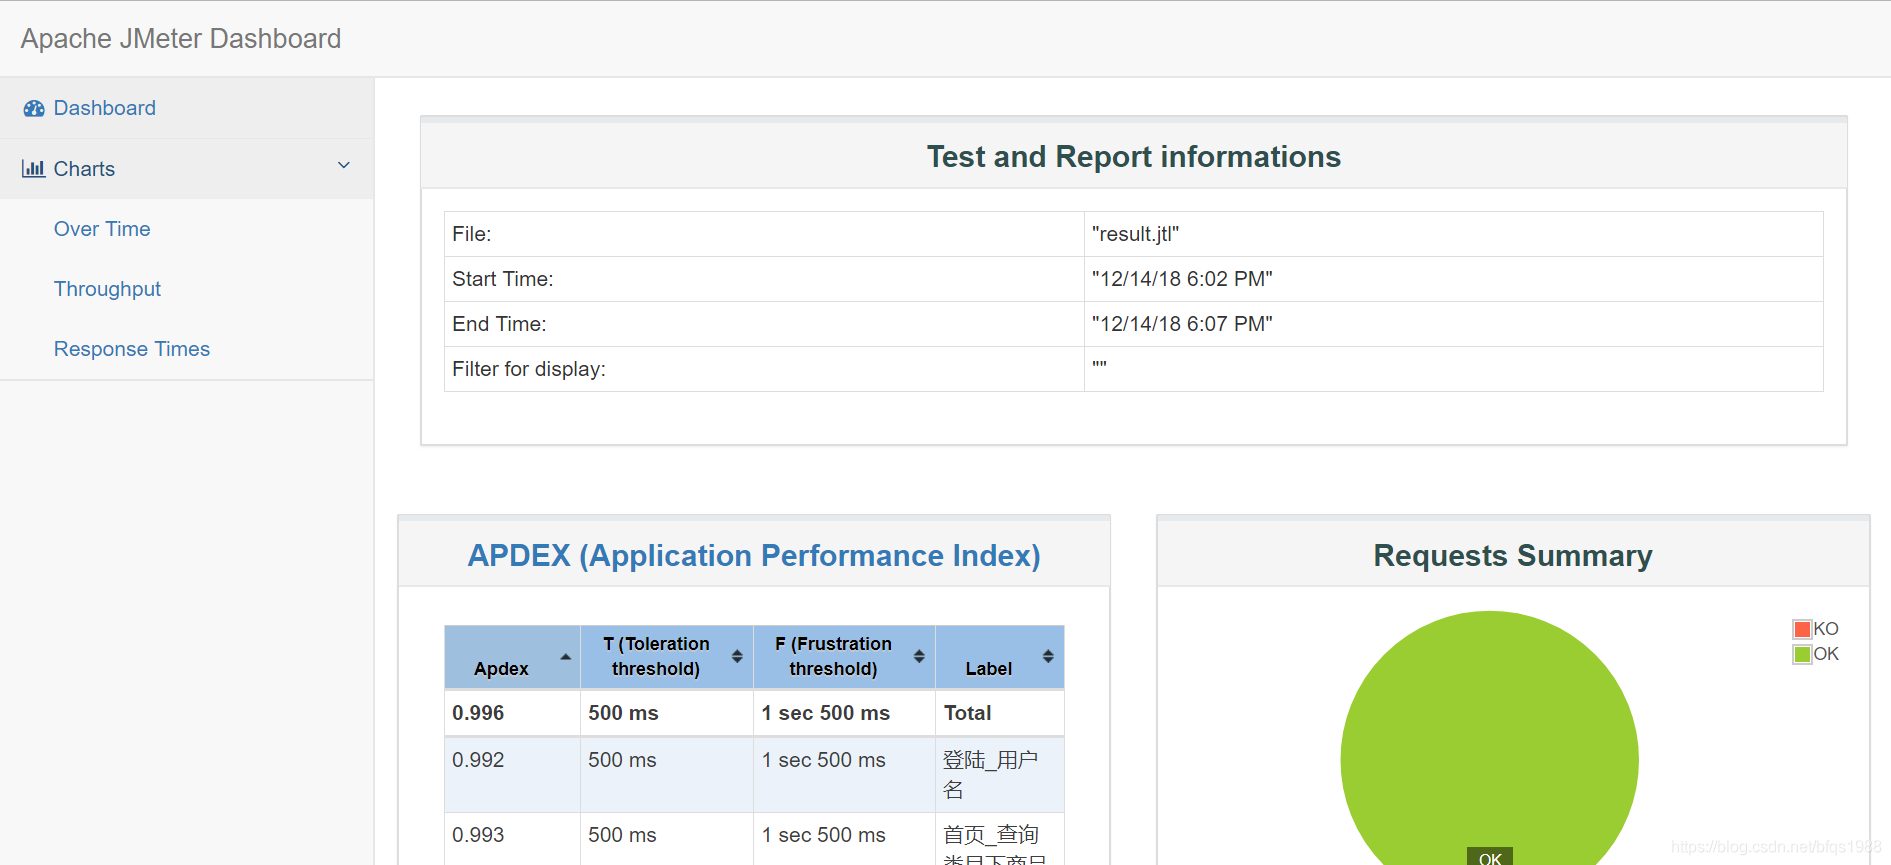Click the red KO color swatch
This screenshot has width=1891, height=865.
point(1803,629)
